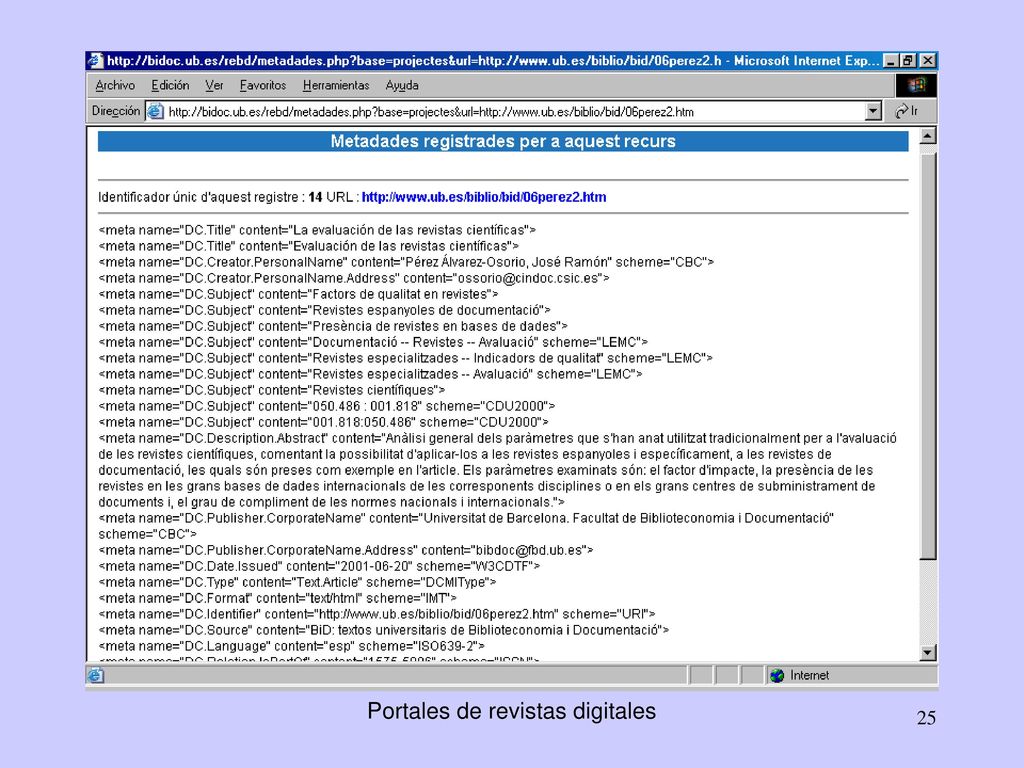Image resolution: width=1024 pixels, height=768 pixels.
Task: Click the 'Identificador únic d'aquest registre' text
Action: [x=198, y=197]
